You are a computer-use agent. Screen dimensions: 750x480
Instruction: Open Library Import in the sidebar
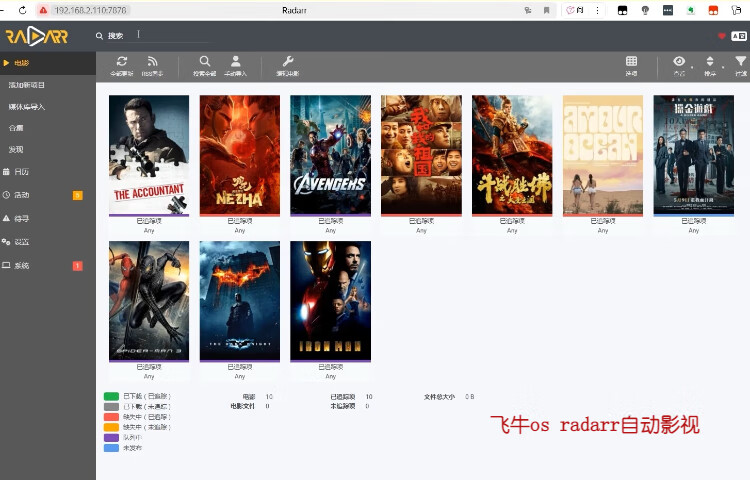tap(27, 107)
